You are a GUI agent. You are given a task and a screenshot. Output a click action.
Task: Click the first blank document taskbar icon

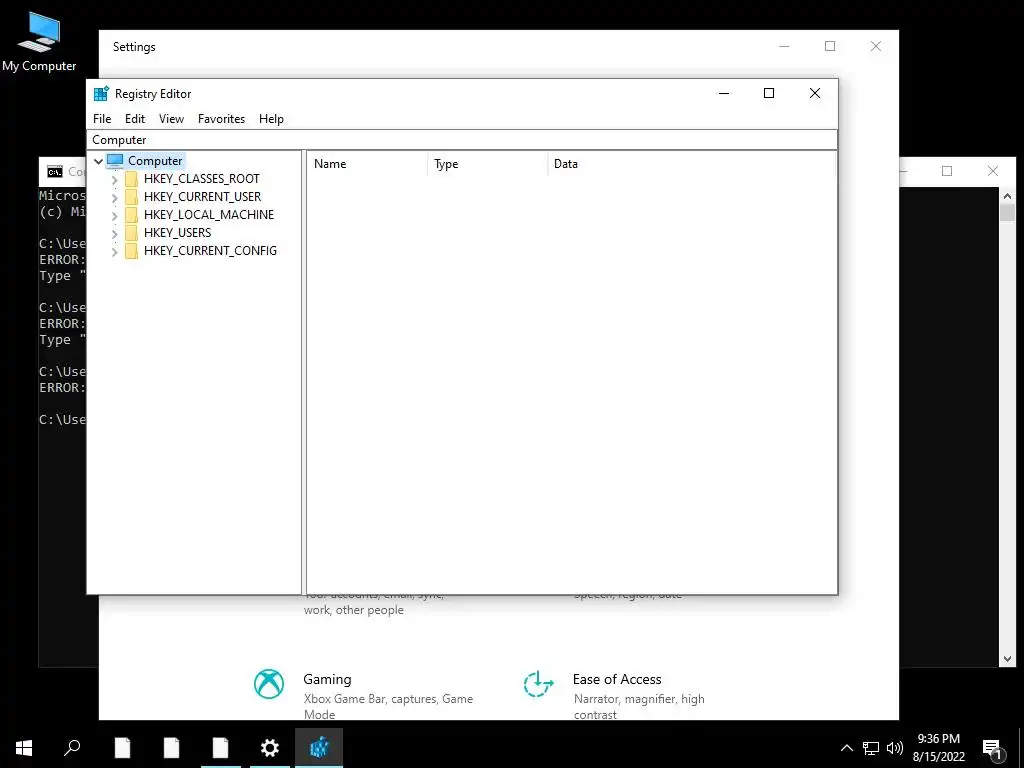coord(122,748)
